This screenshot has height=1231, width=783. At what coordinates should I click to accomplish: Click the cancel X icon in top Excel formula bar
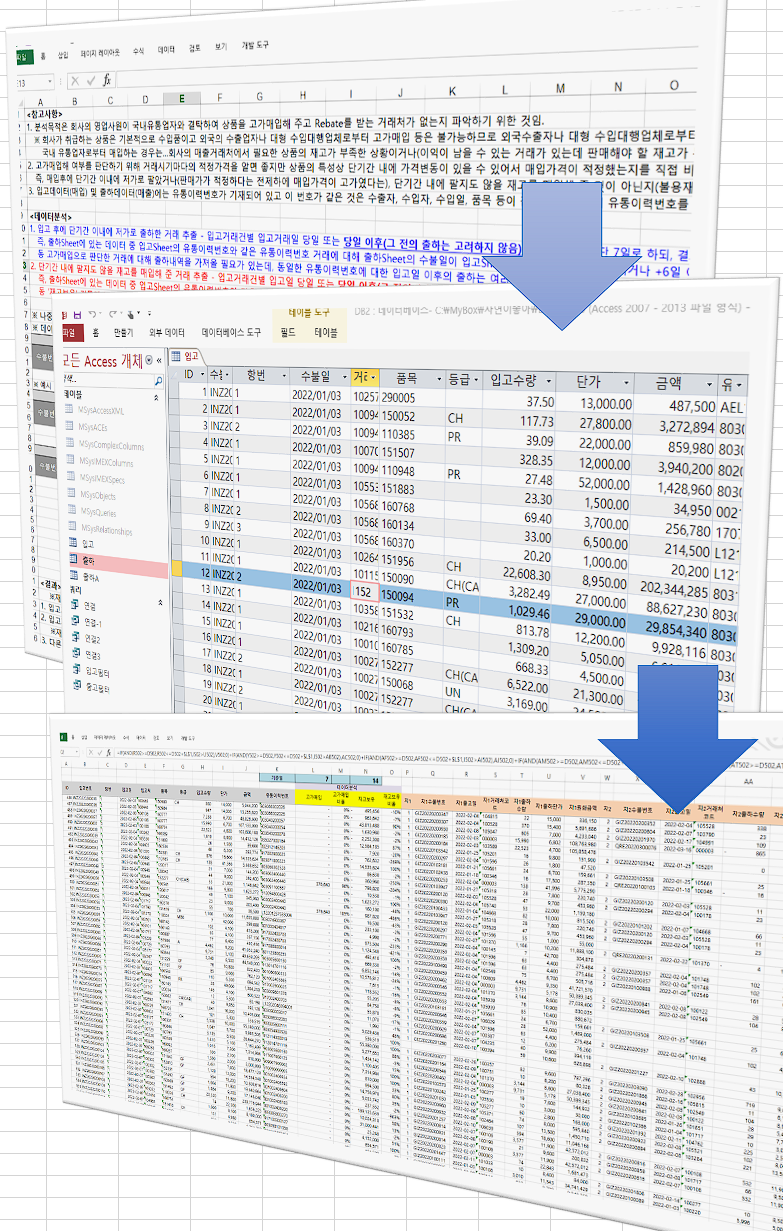(74, 80)
